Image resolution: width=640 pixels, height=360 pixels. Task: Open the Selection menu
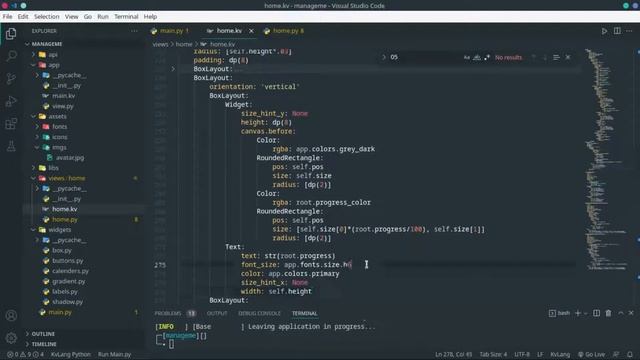pyautogui.click(x=47, y=17)
